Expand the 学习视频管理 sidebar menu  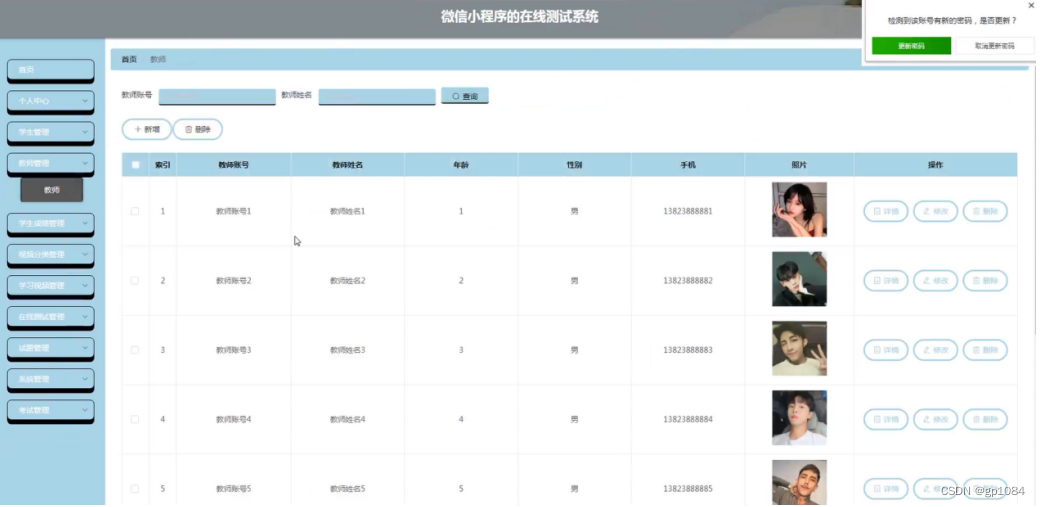50,286
